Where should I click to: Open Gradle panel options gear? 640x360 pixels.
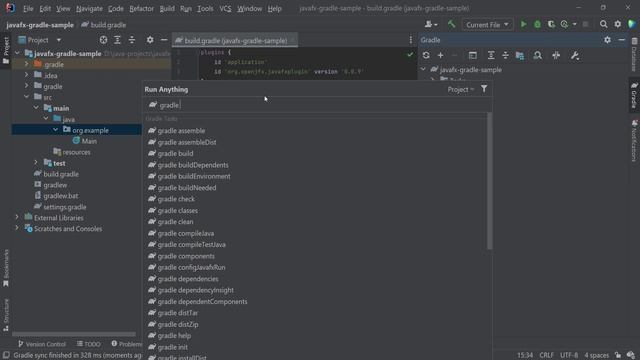[607, 40]
